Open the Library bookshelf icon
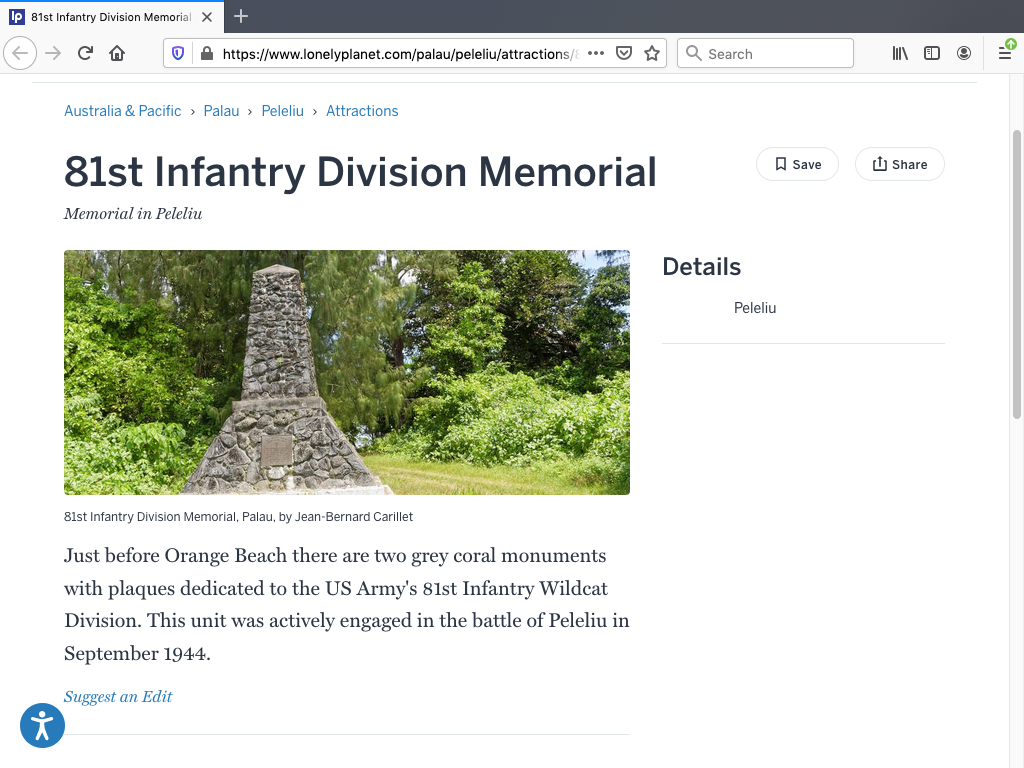Screen dimensions: 1024x768 pyautogui.click(x=900, y=54)
